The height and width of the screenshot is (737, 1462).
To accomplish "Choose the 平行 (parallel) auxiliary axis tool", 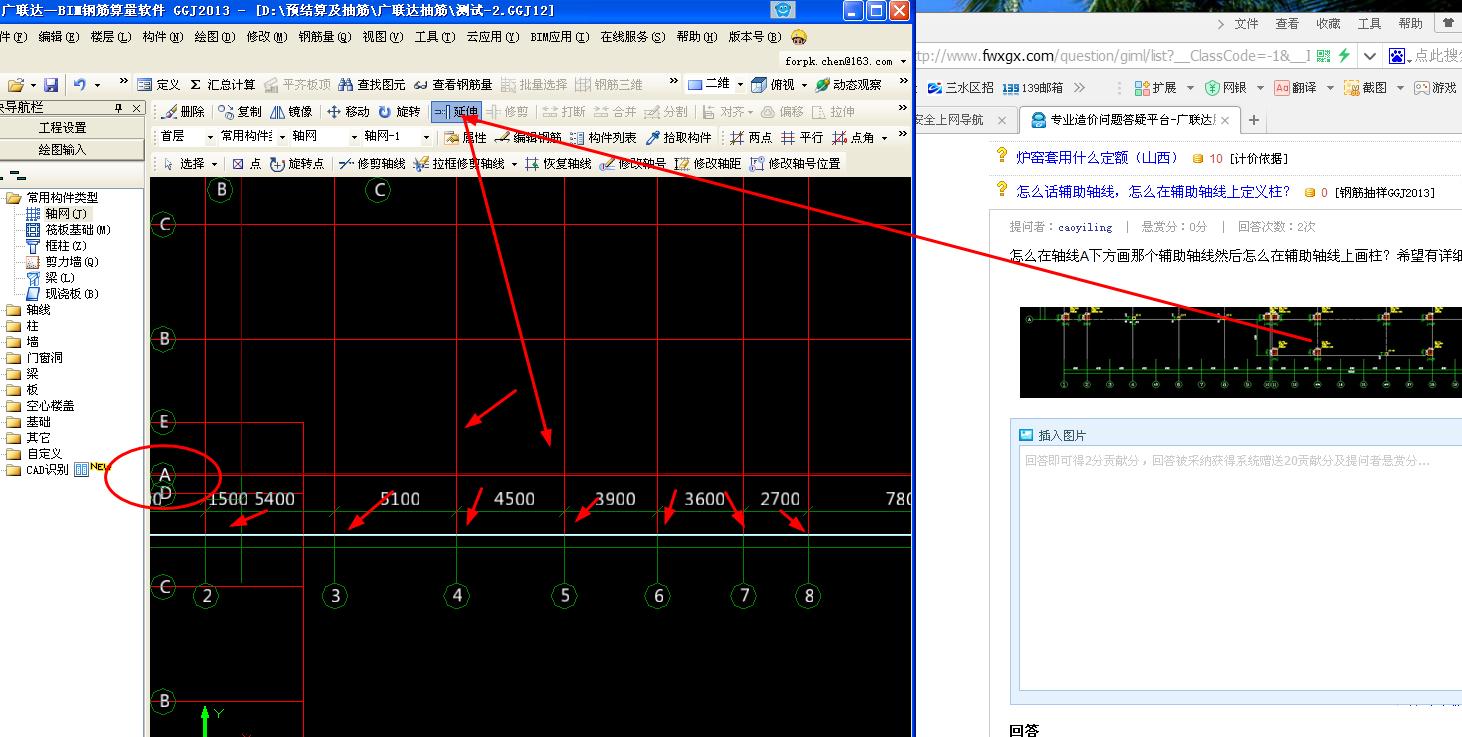I will 802,137.
